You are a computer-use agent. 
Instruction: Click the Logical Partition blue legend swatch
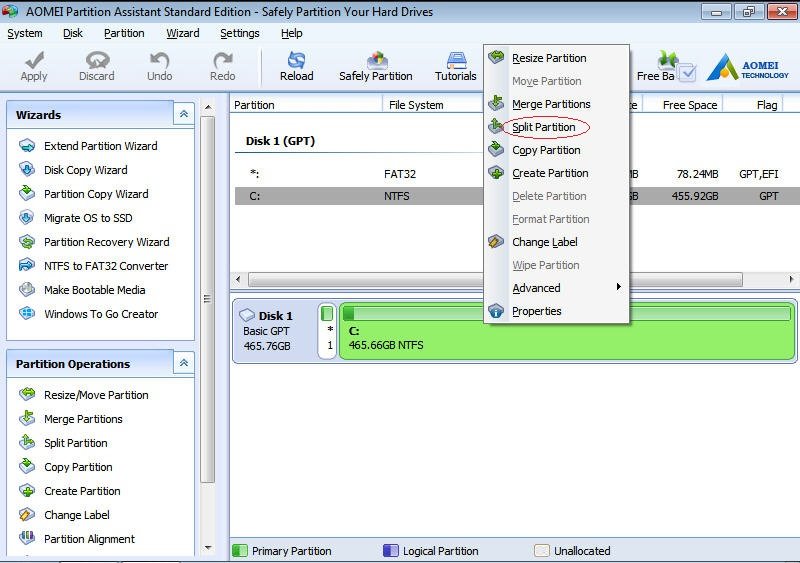pos(390,550)
